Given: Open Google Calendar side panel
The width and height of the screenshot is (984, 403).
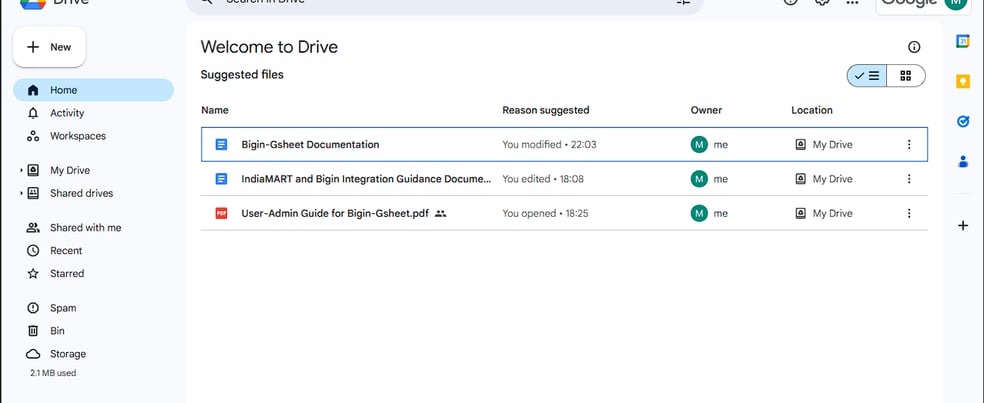Looking at the screenshot, I should pos(963,41).
